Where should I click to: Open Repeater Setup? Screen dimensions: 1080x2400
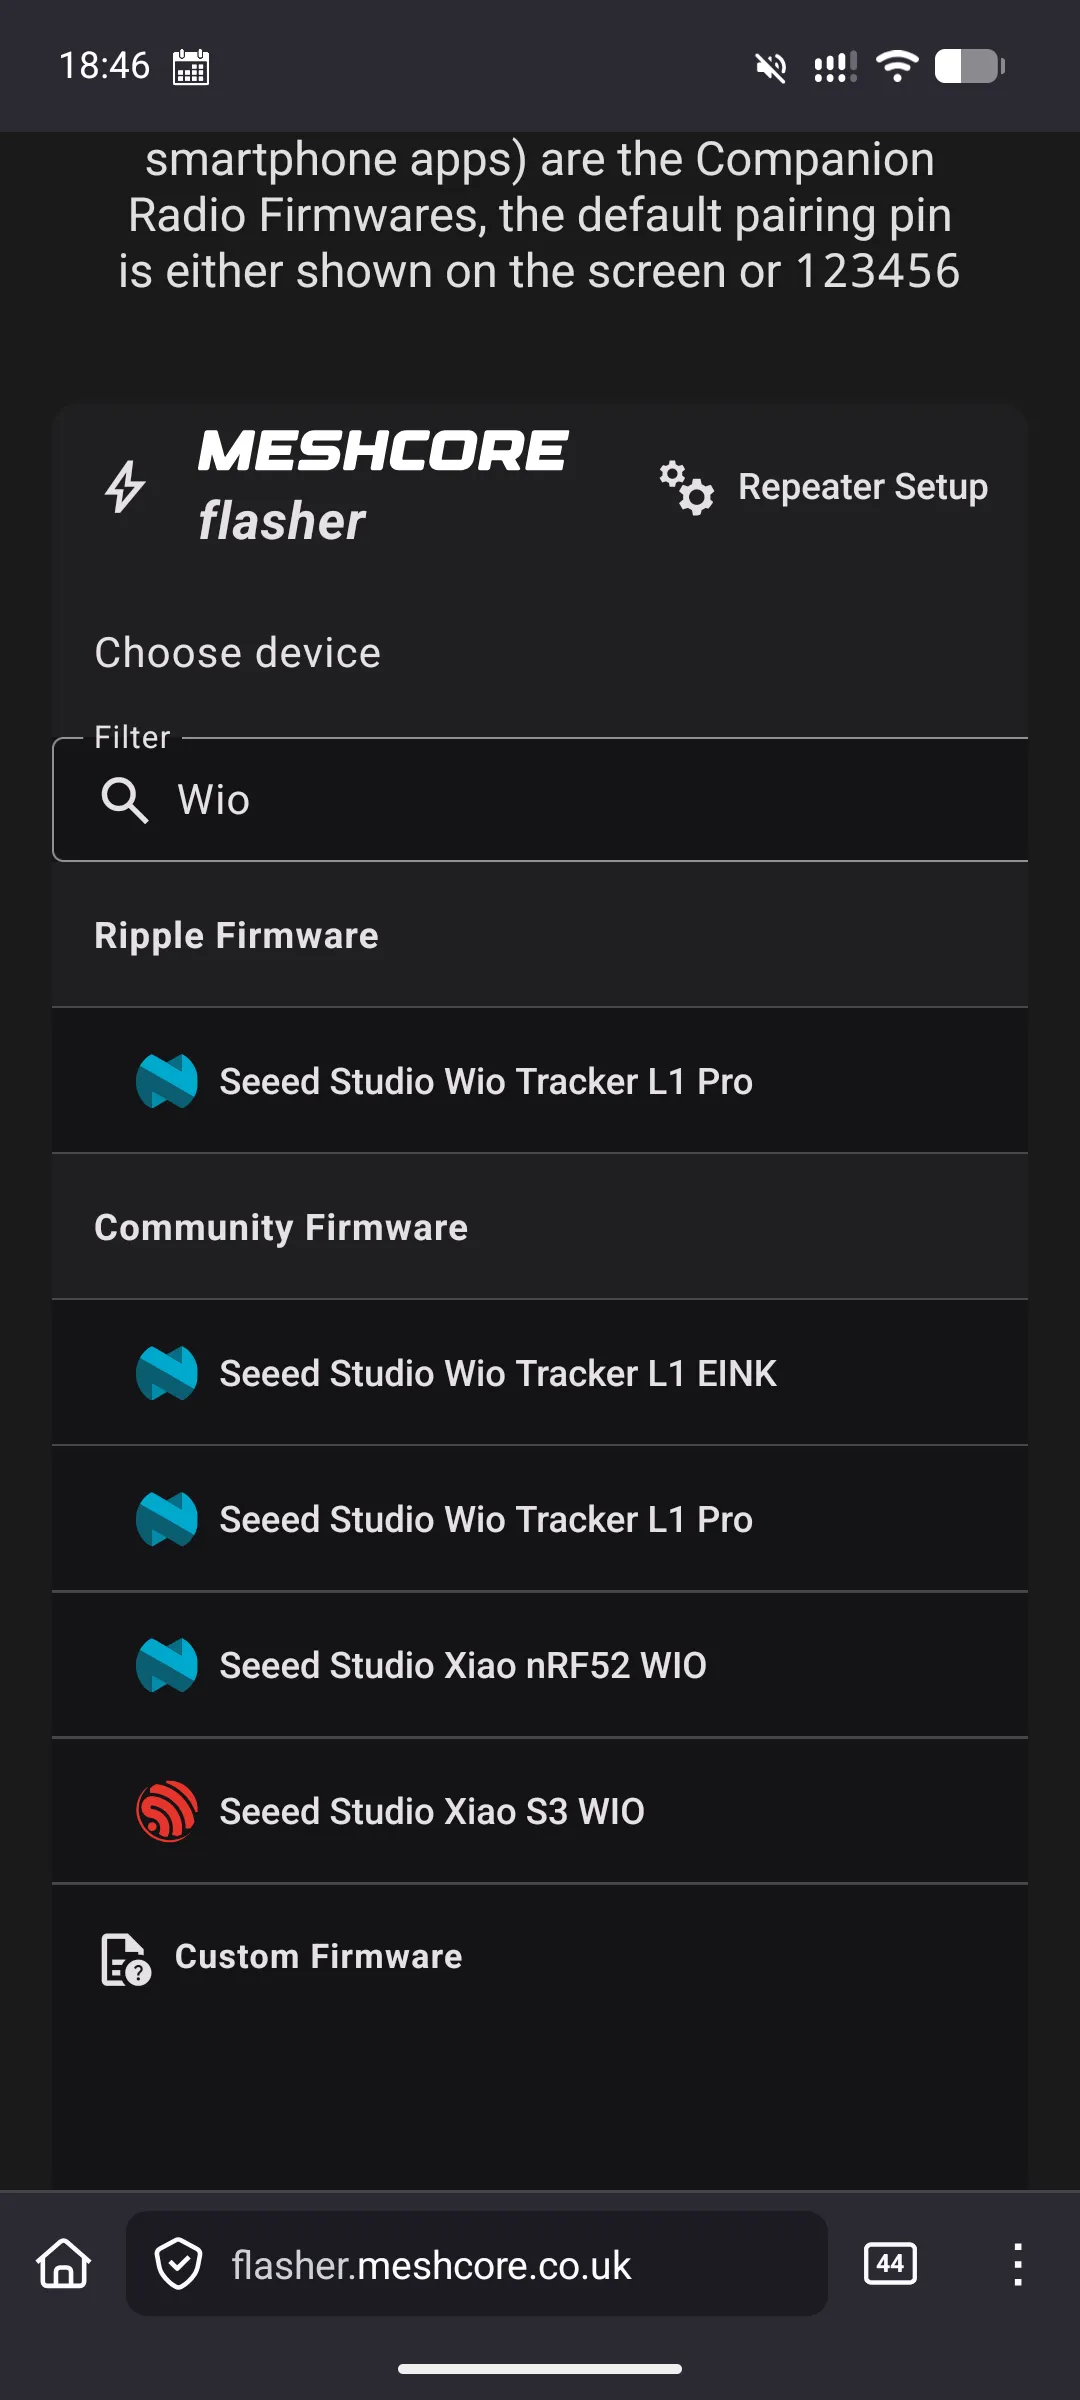823,487
